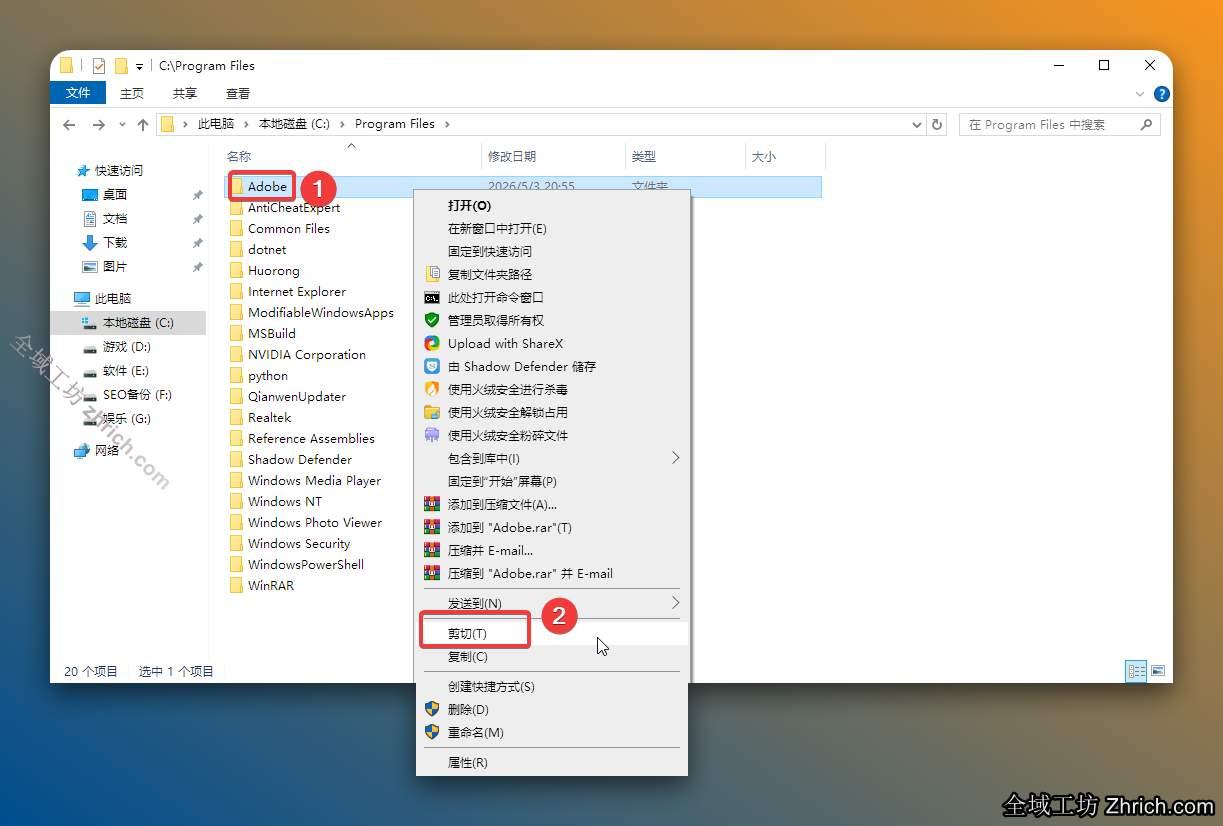The height and width of the screenshot is (826, 1223).
Task: Choose 复制(C) from the context menu
Action: coord(552,657)
